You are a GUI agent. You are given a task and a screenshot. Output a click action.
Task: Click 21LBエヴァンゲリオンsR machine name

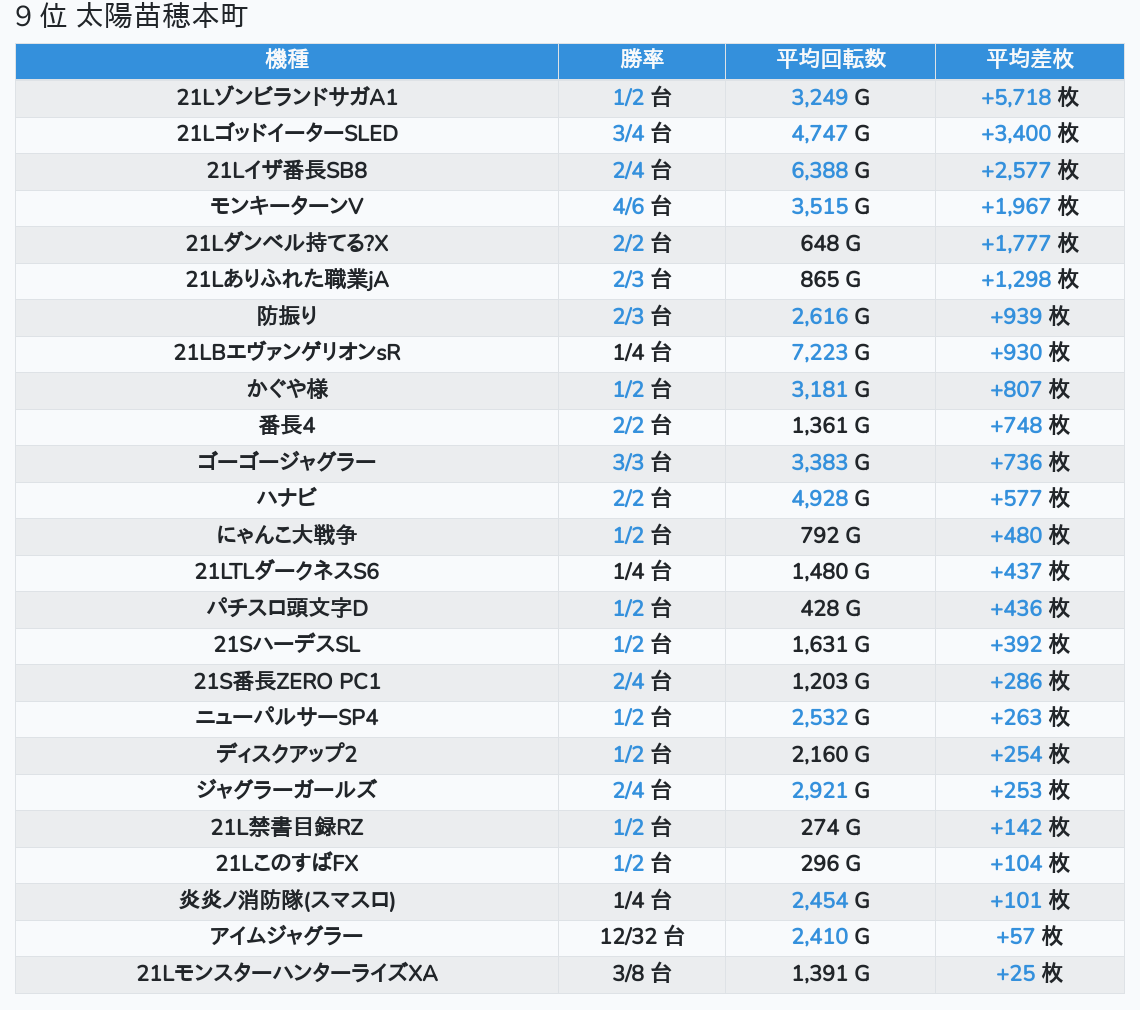[286, 353]
